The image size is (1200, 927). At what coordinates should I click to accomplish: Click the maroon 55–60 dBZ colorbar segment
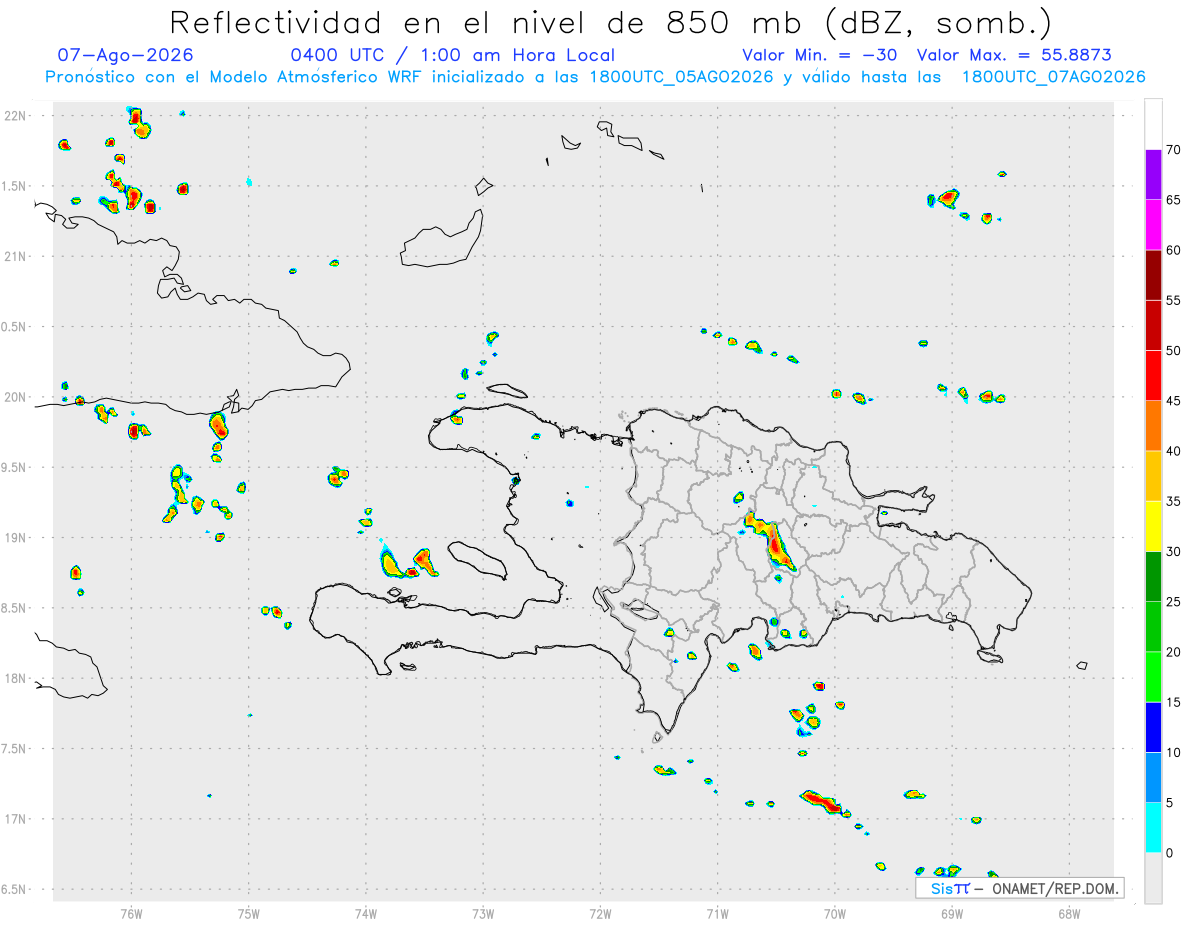pos(1153,275)
